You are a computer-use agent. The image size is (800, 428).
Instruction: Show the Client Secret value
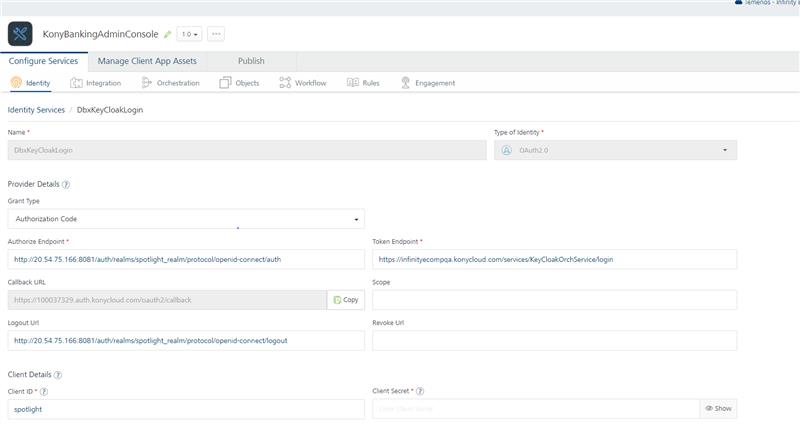coord(718,409)
